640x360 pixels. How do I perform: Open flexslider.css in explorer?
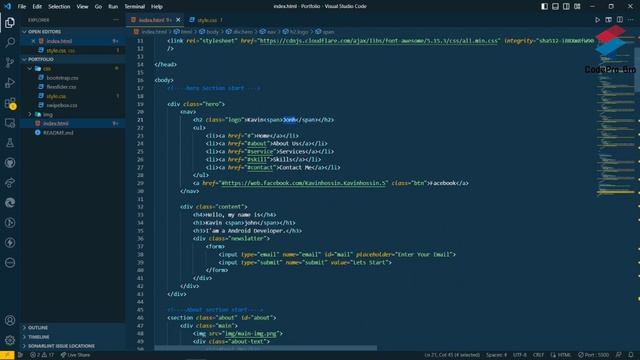61,87
